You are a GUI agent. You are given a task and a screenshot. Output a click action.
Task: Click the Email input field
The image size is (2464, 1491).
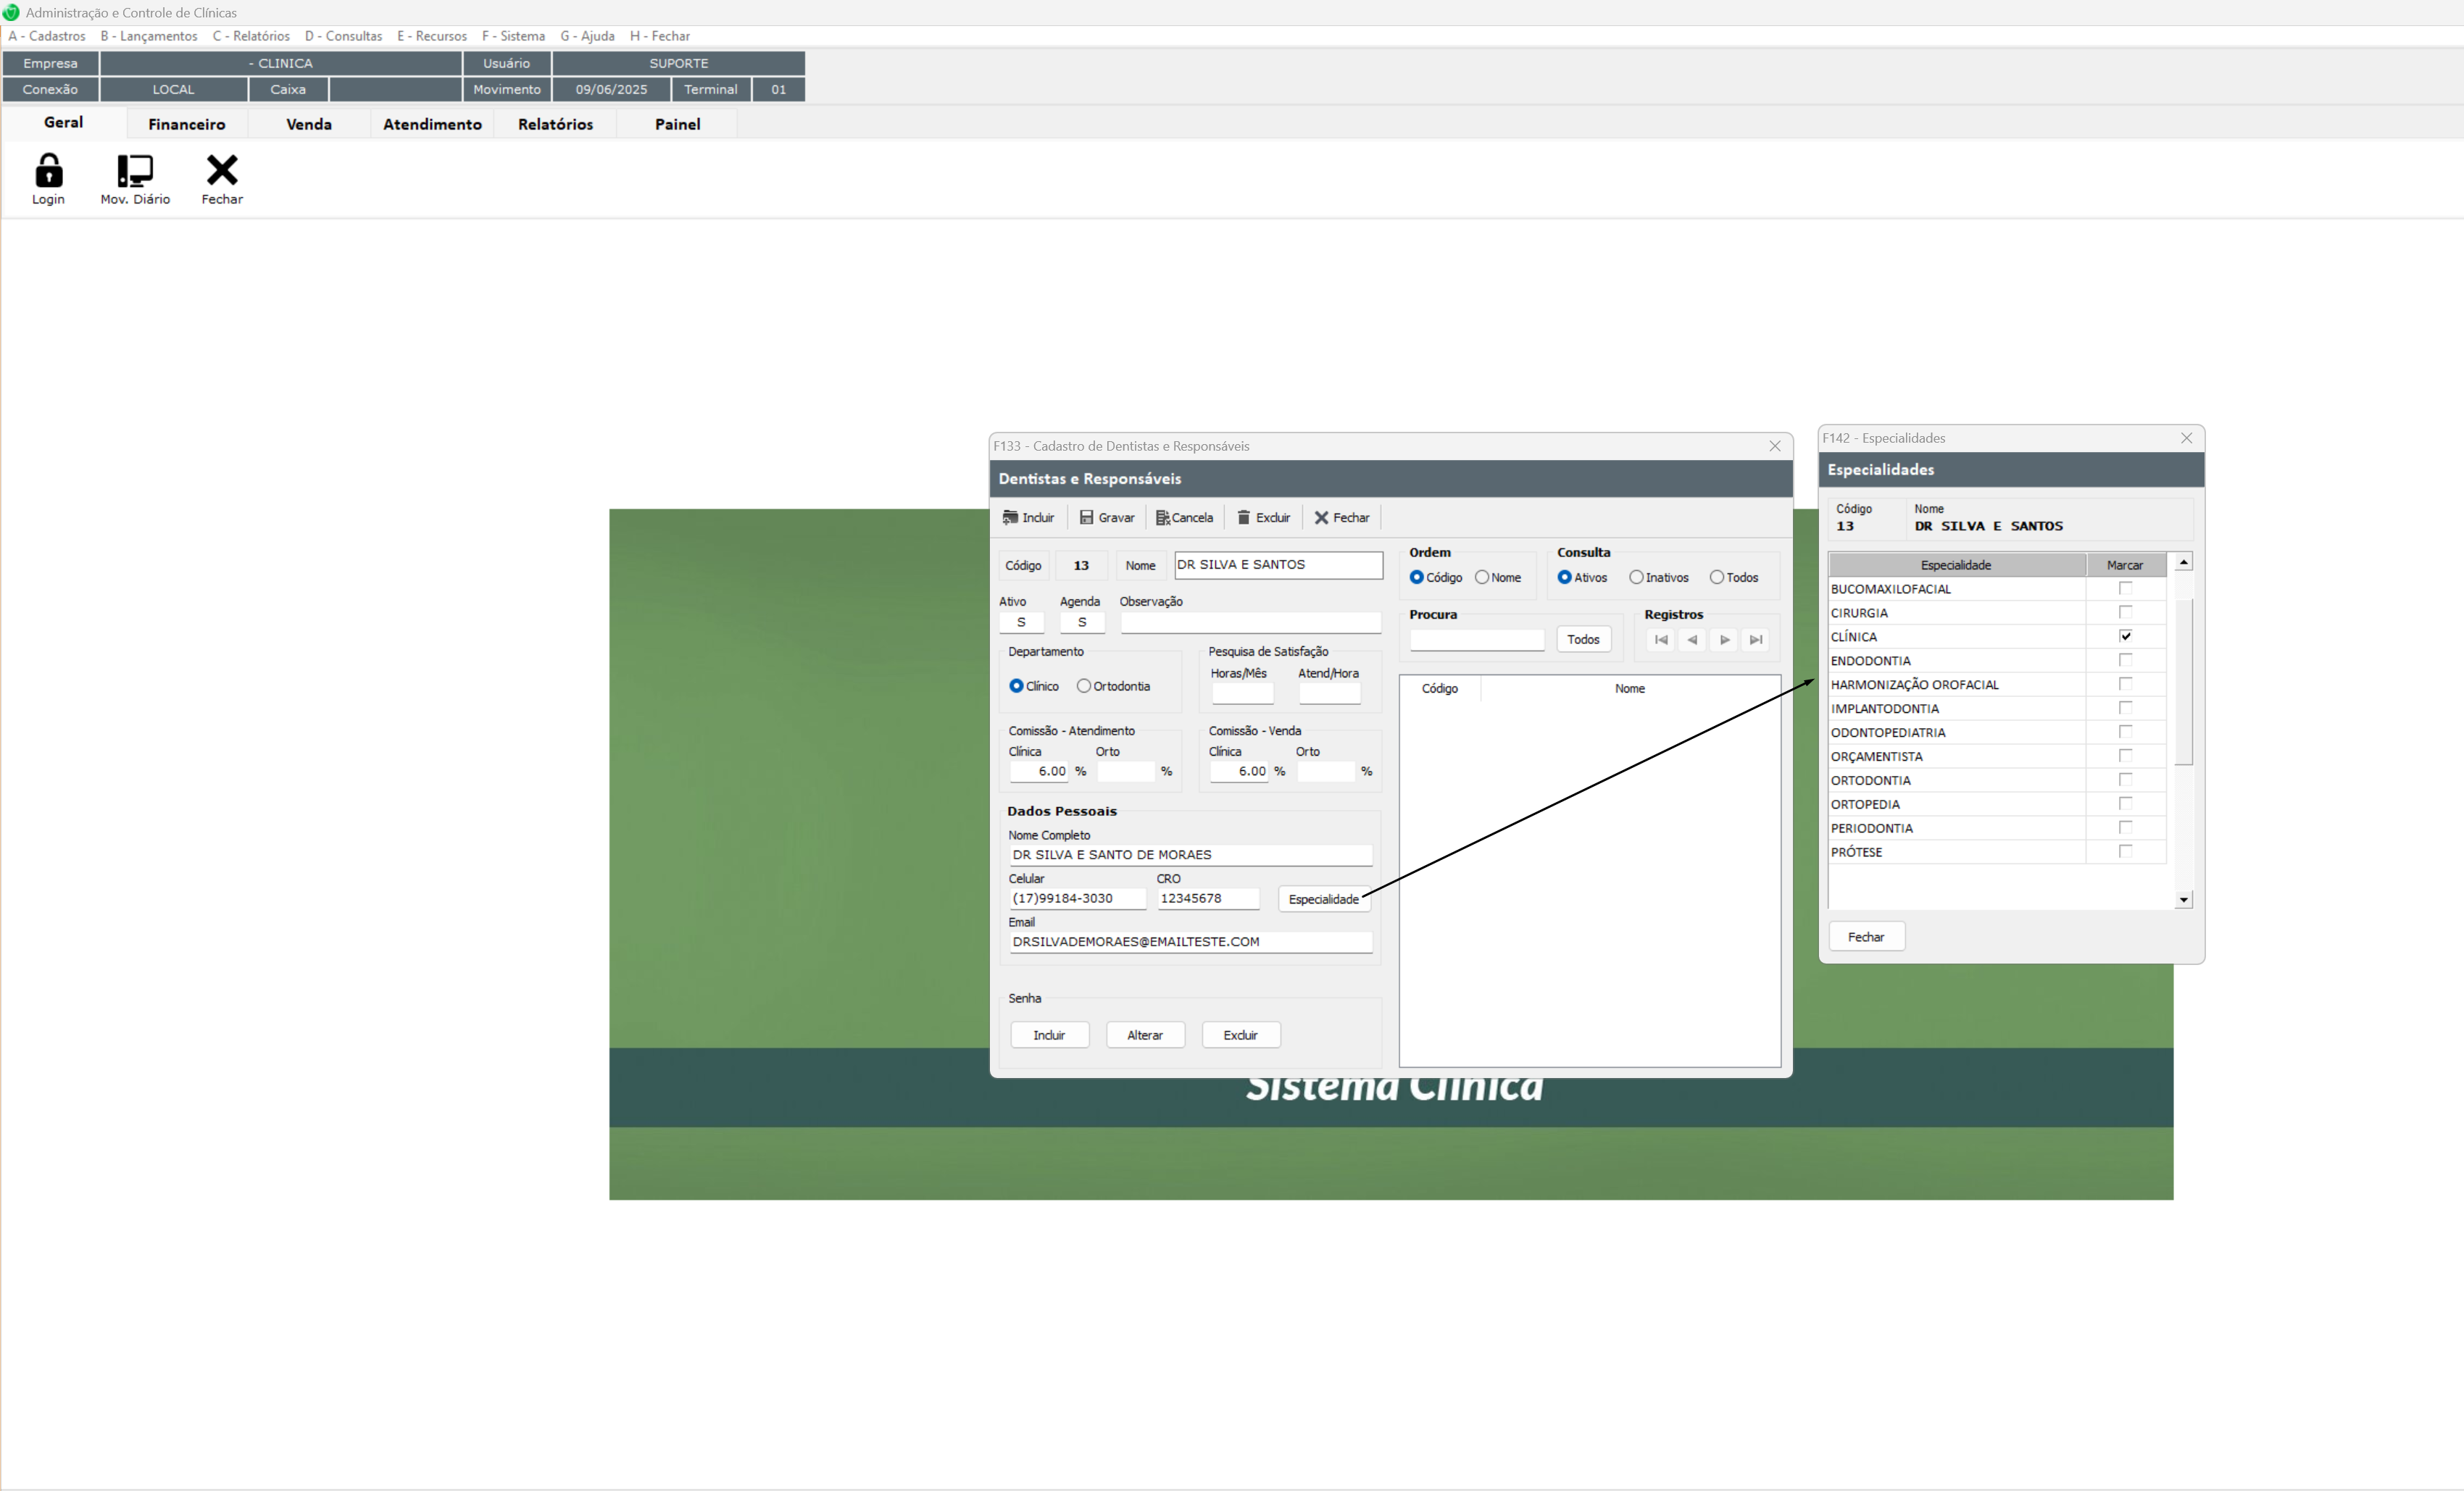(1190, 942)
